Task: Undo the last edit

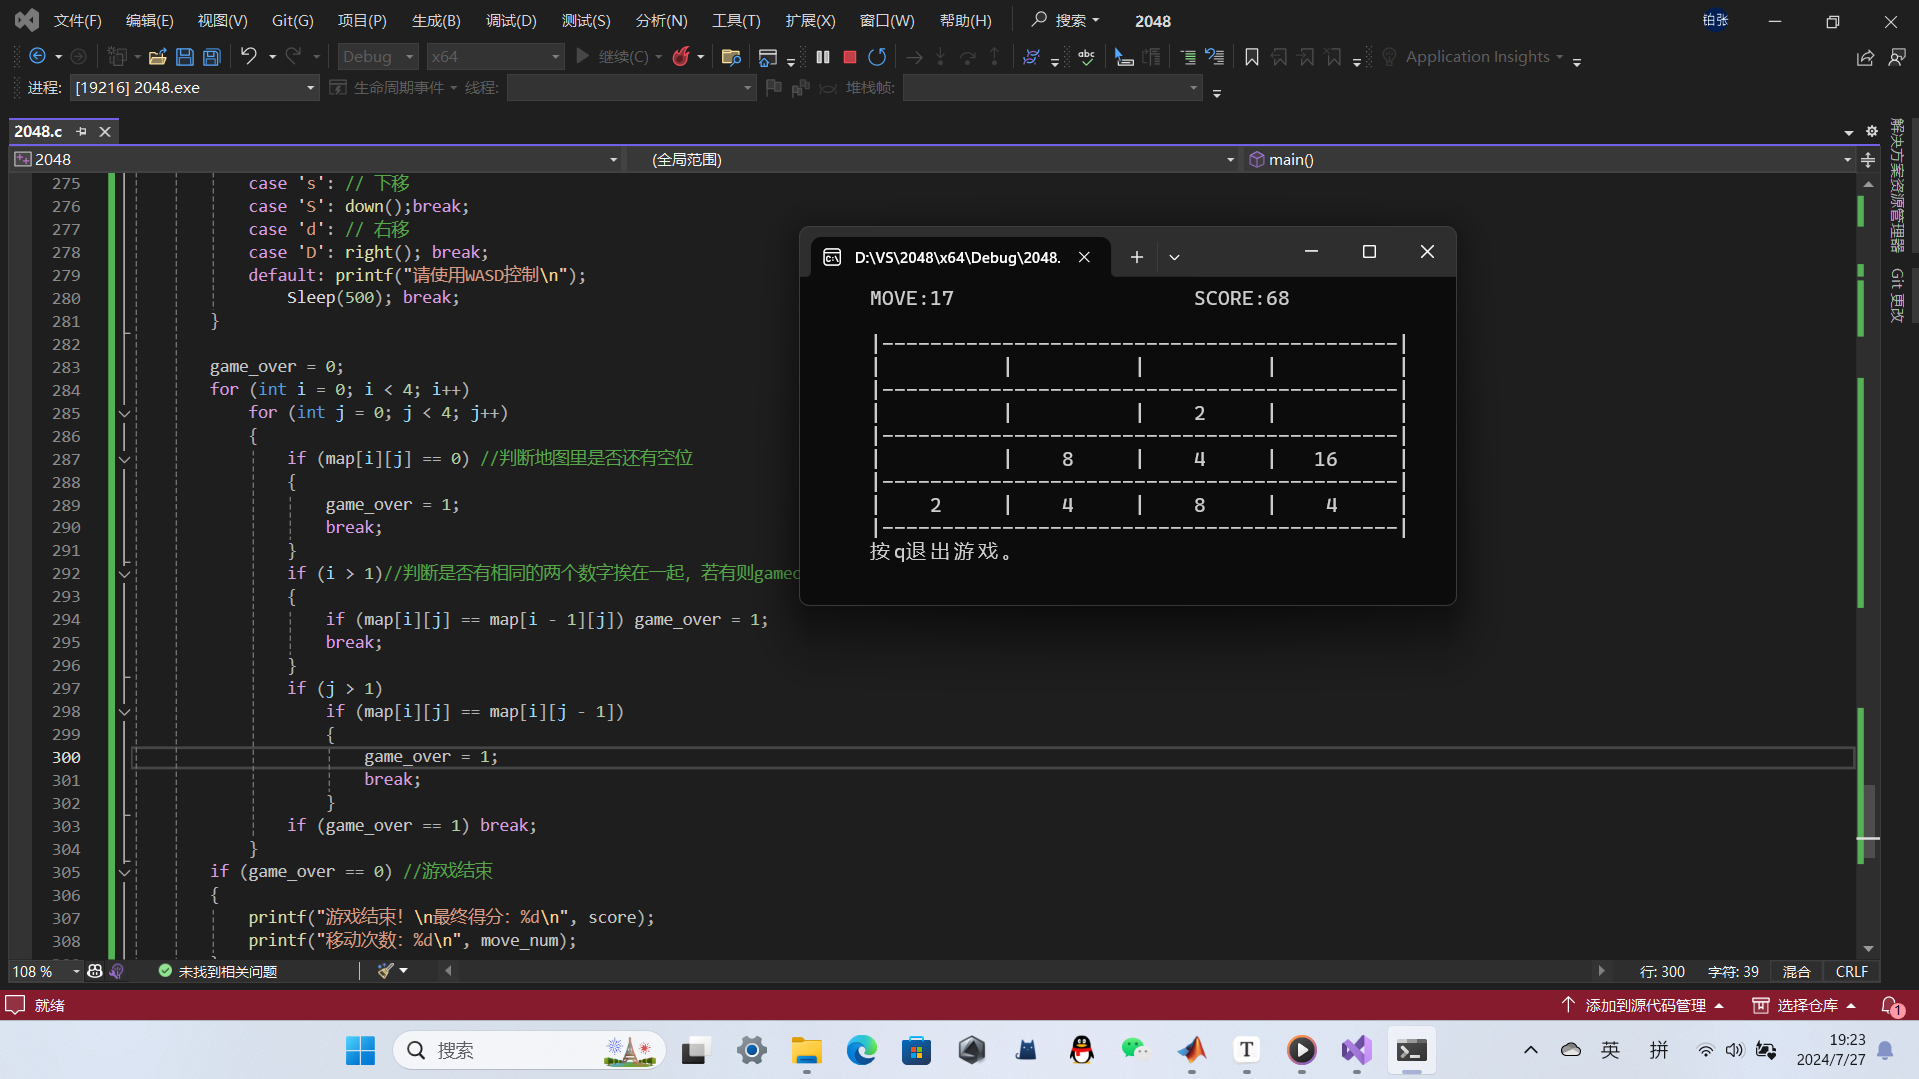Action: tap(249, 57)
